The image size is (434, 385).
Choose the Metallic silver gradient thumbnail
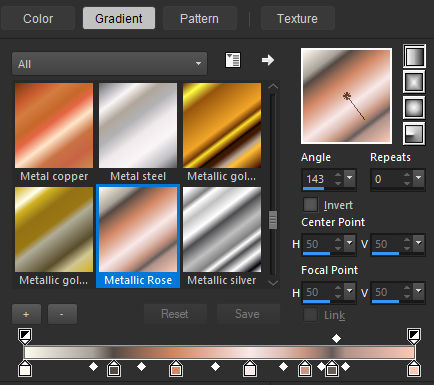(222, 229)
